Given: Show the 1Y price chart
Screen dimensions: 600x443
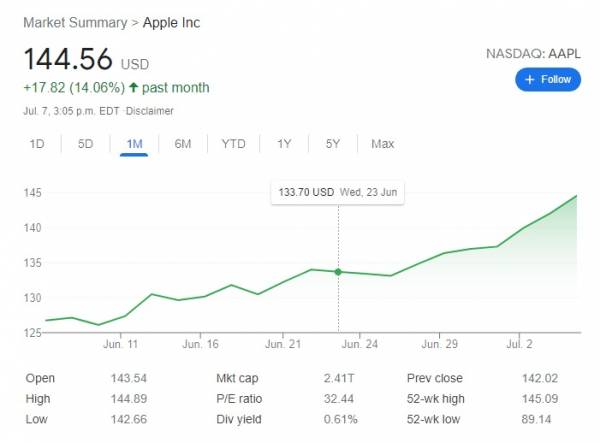Looking at the screenshot, I should point(284,144).
